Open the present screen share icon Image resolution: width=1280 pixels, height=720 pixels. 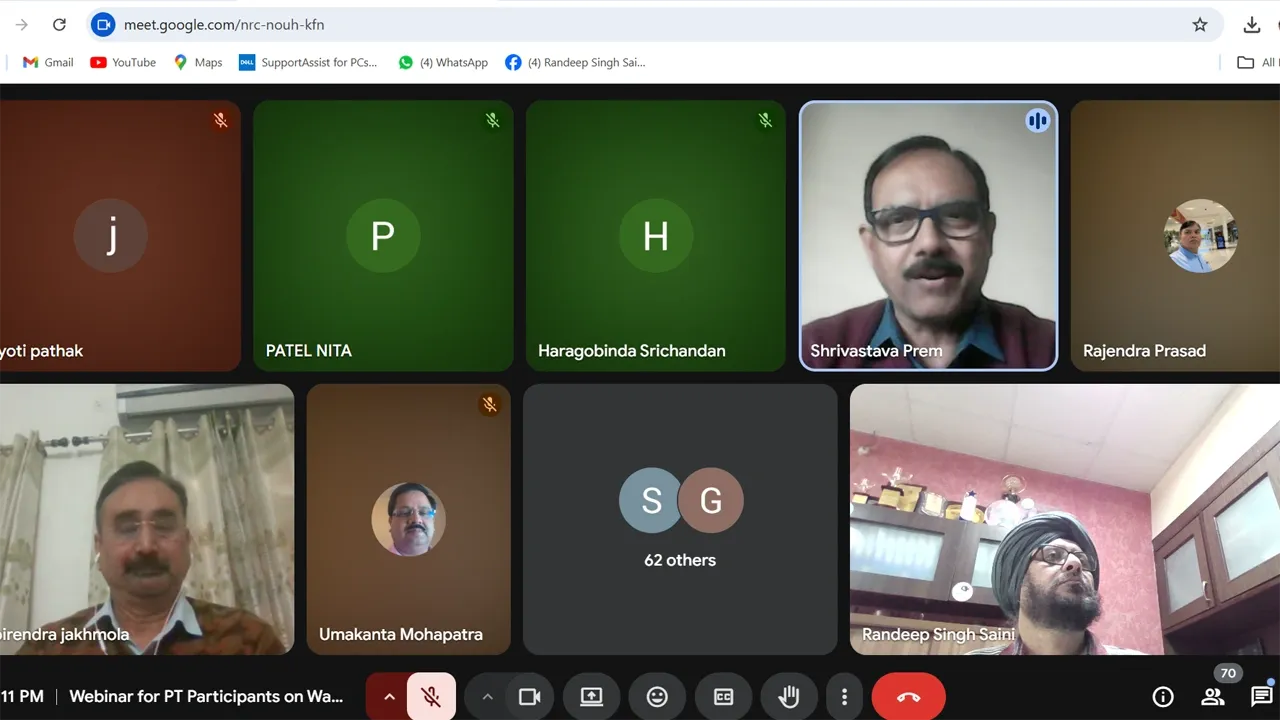pyautogui.click(x=591, y=697)
